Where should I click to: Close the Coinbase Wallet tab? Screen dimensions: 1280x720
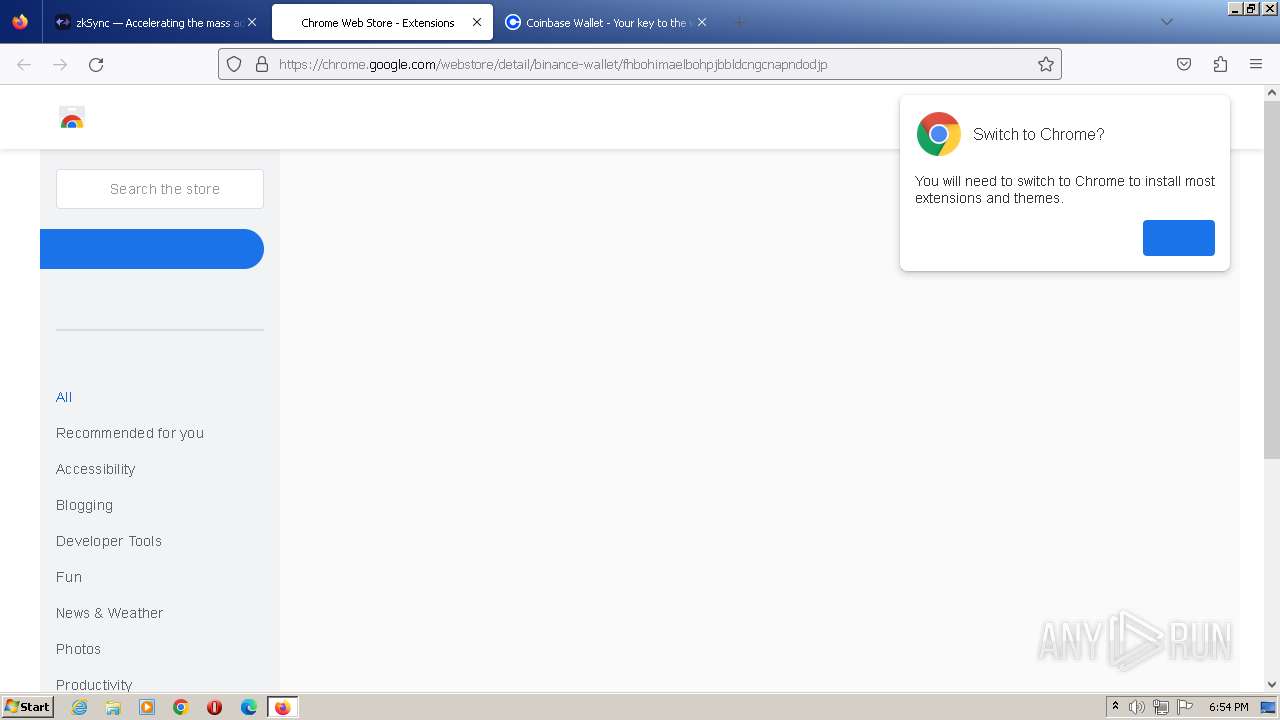(x=702, y=22)
